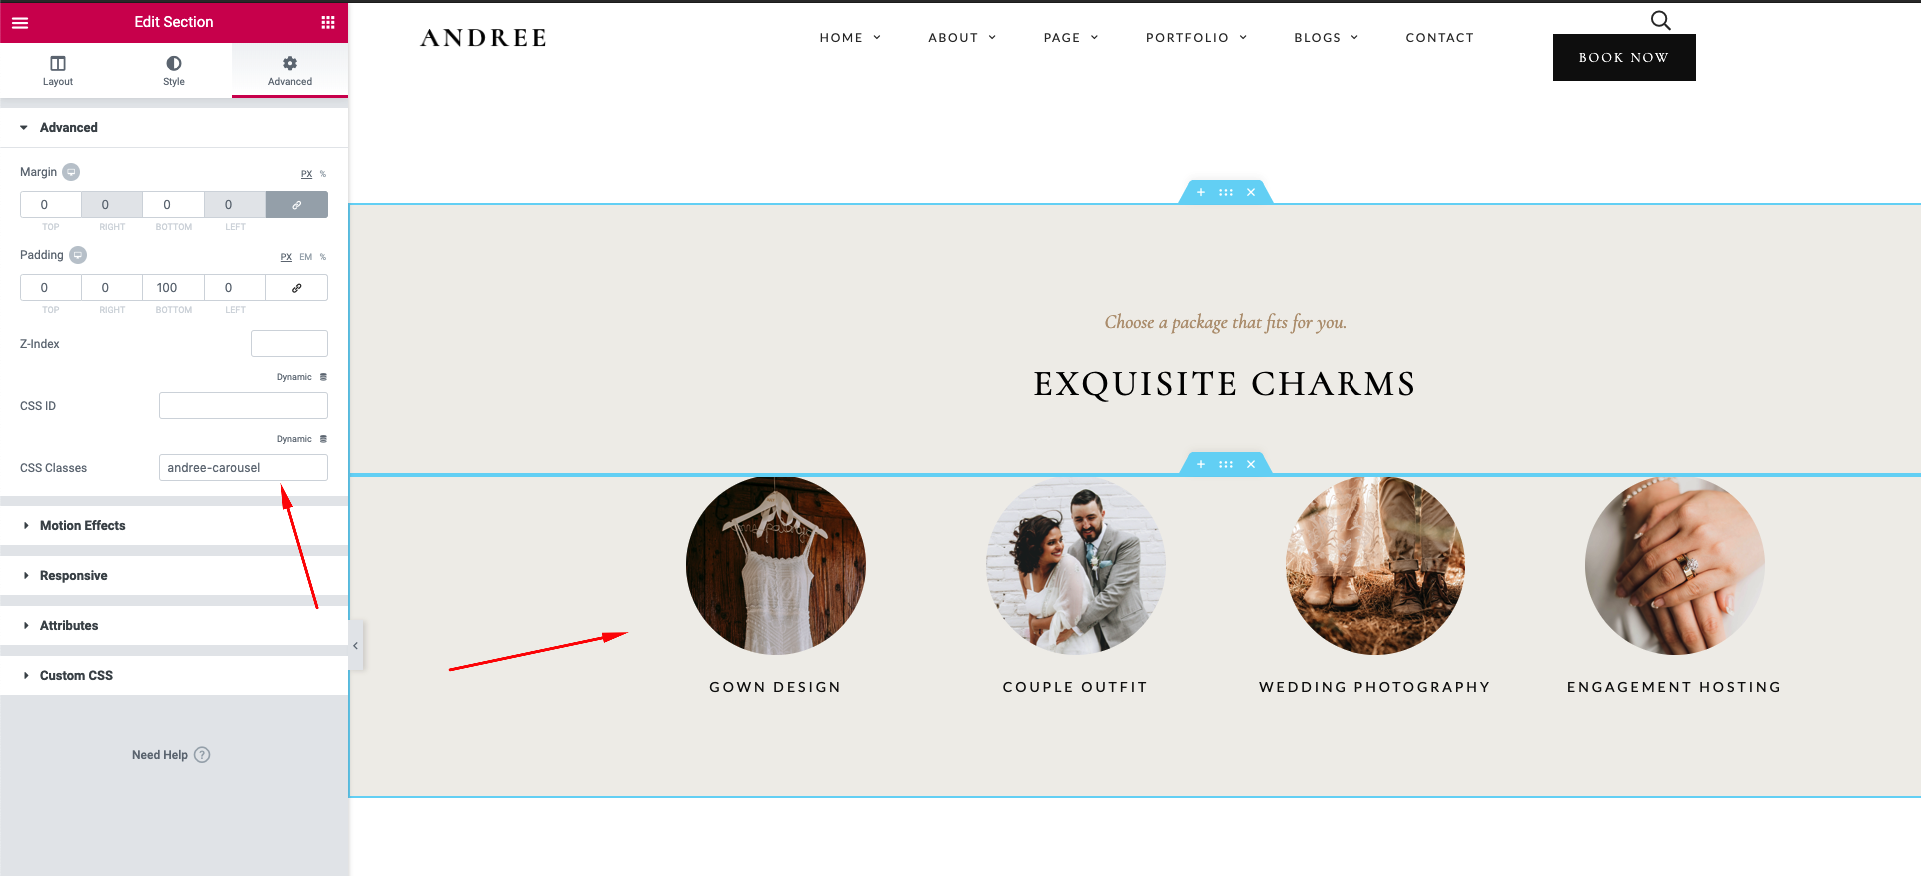
Task: Click the lower section's drag handle dots
Action: pyautogui.click(x=1226, y=464)
